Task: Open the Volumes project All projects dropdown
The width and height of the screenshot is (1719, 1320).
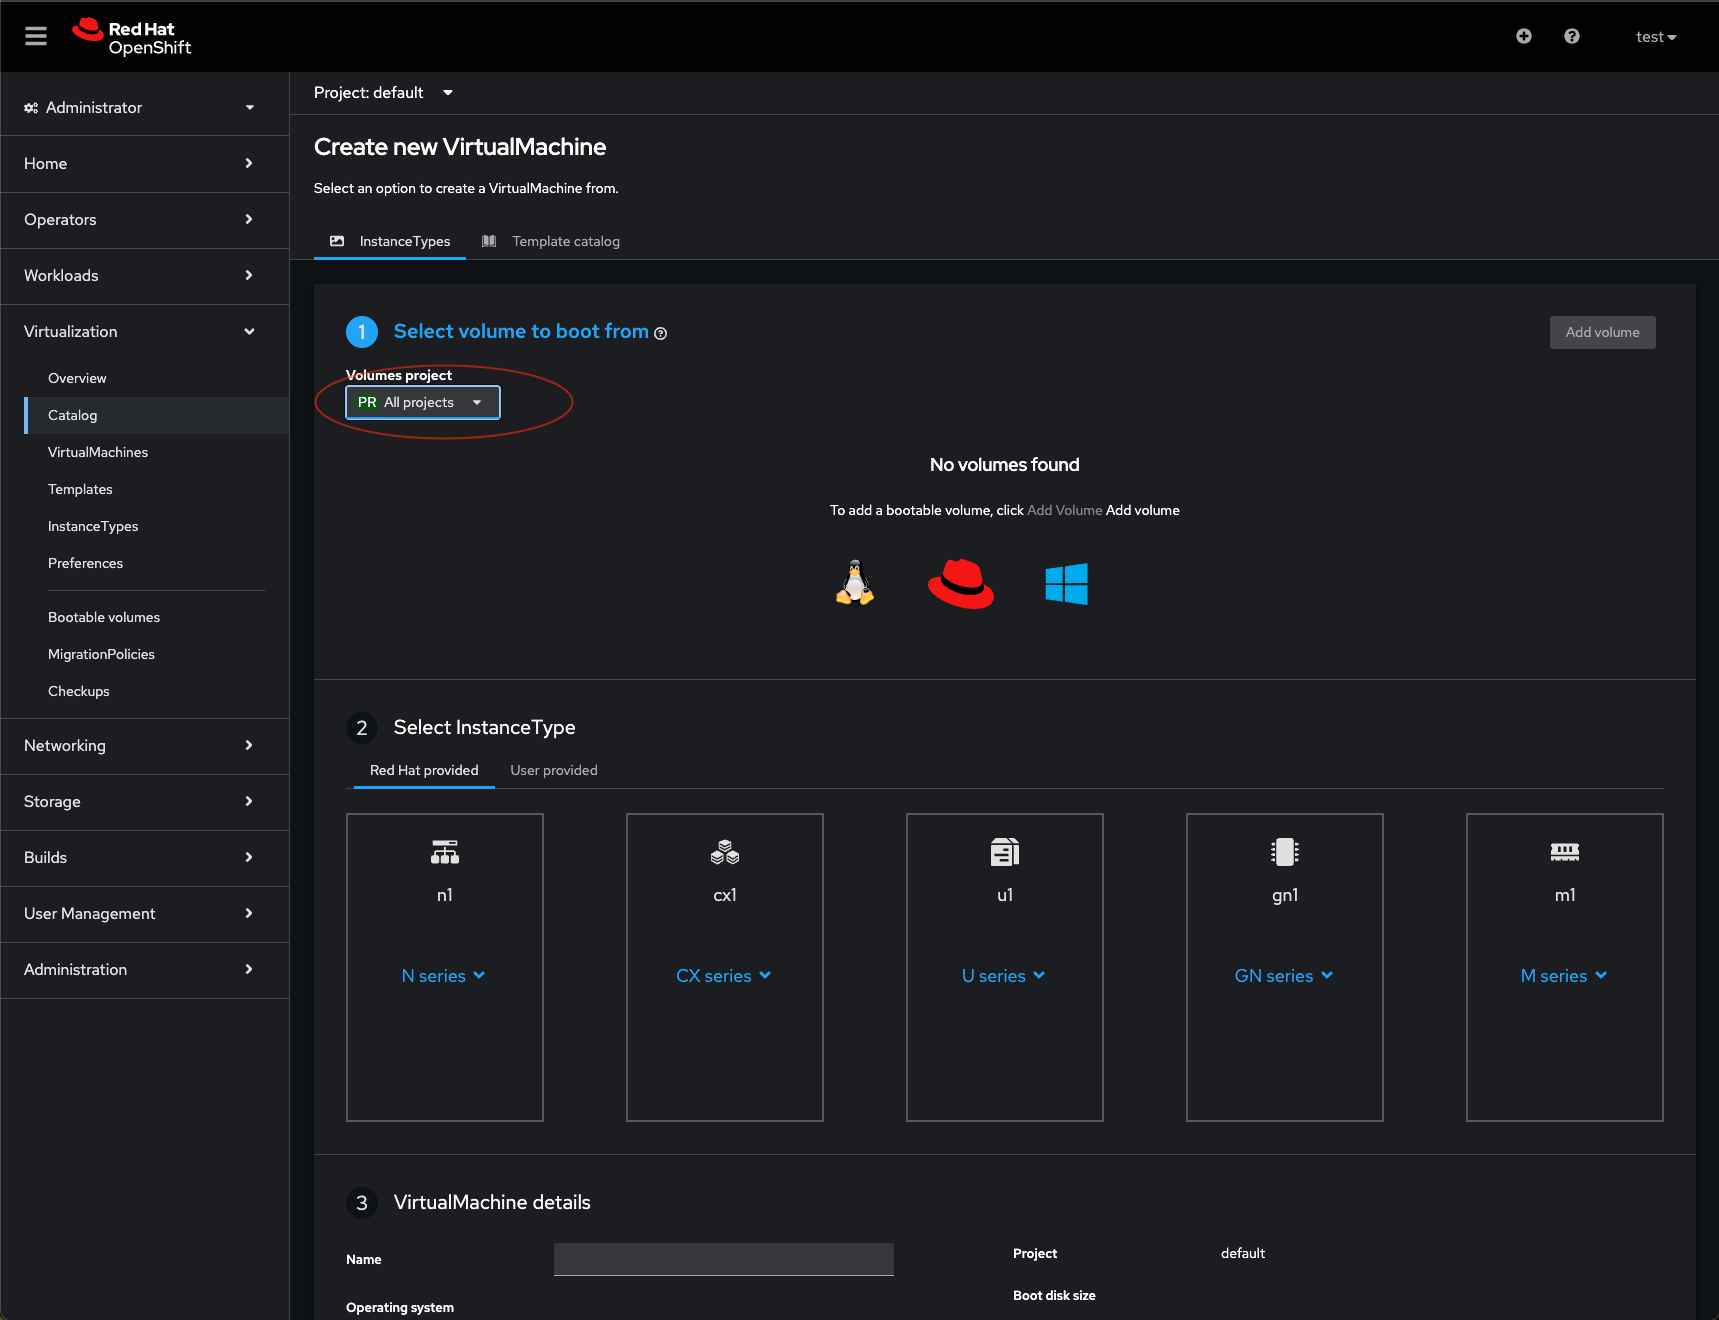Action: (422, 402)
